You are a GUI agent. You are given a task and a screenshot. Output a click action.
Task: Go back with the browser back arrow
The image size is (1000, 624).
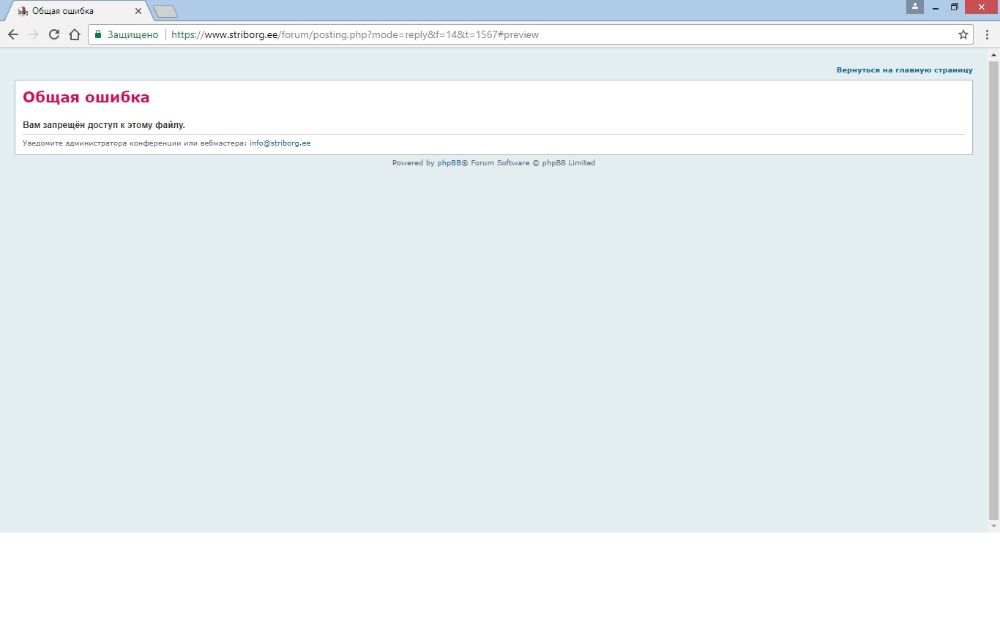tap(13, 34)
